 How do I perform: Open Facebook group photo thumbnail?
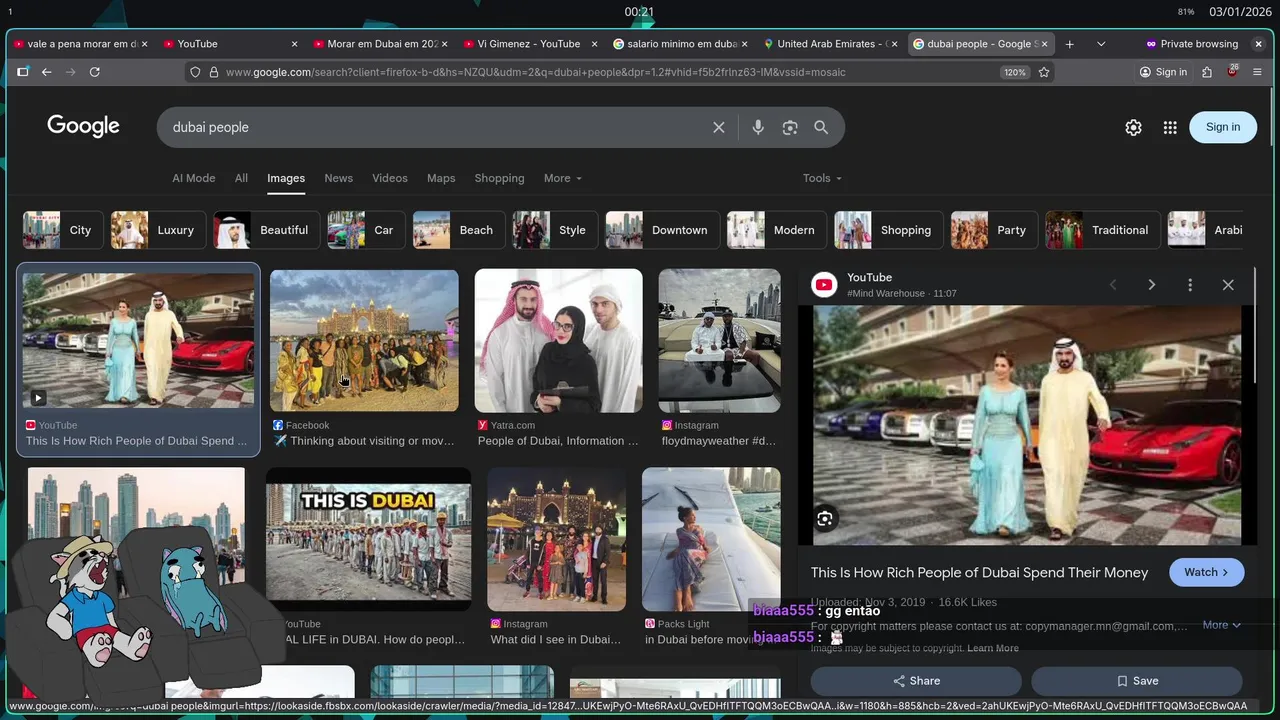click(x=364, y=340)
